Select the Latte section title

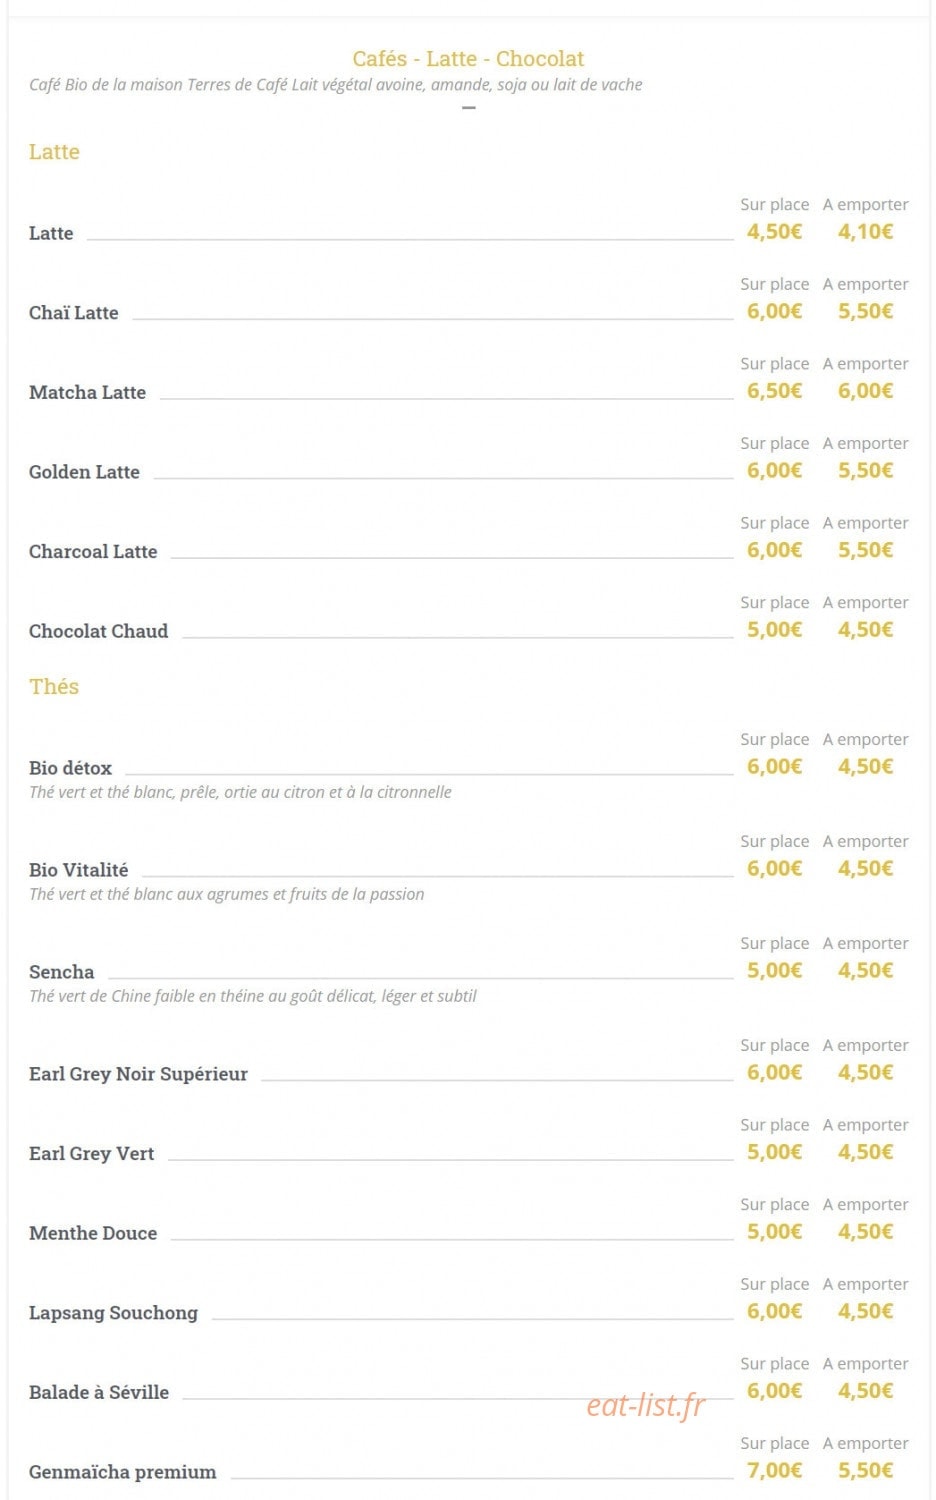(x=54, y=152)
